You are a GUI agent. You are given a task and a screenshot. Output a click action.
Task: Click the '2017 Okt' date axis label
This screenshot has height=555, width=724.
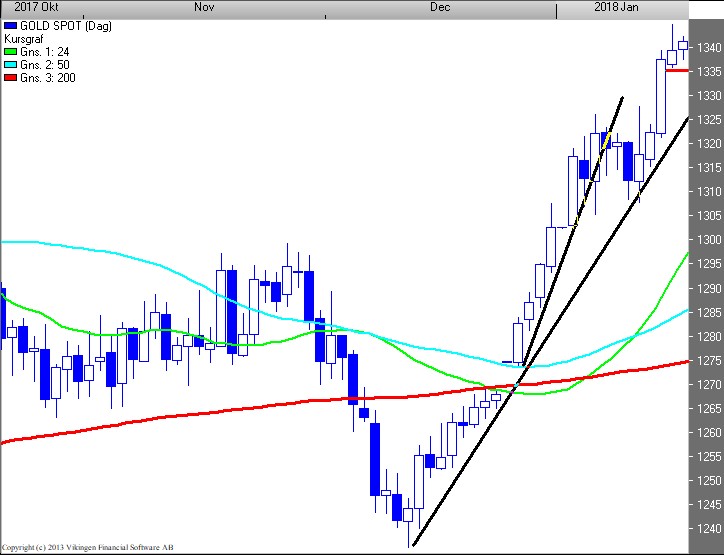tap(36, 7)
